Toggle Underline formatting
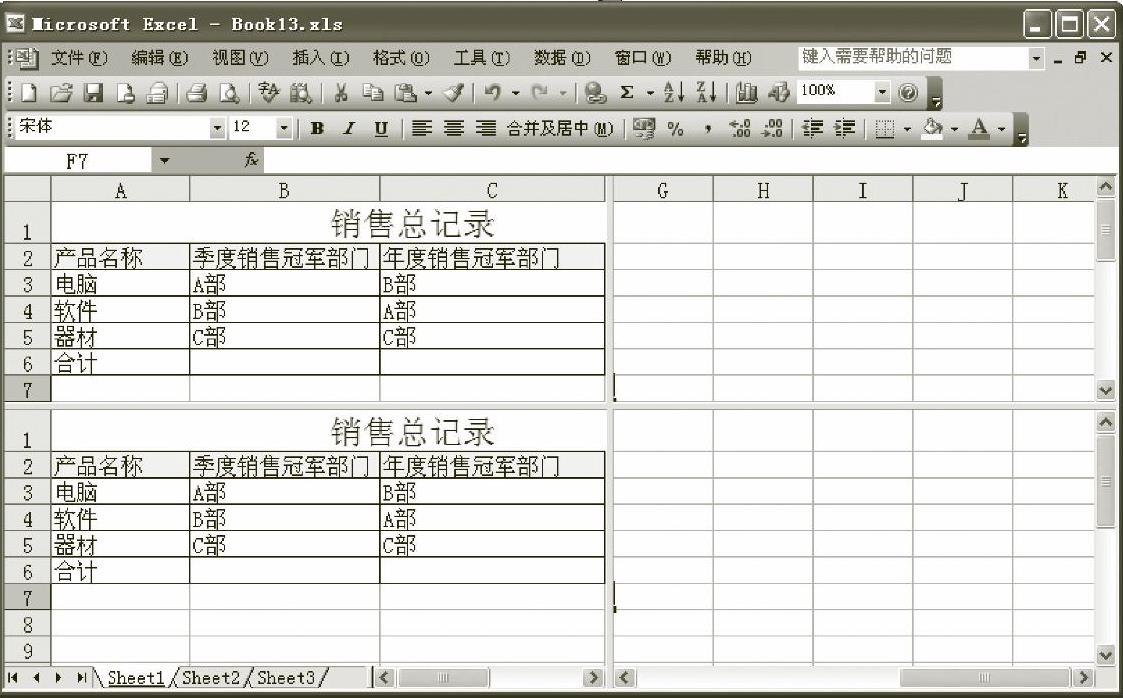This screenshot has height=698, width=1123. pyautogui.click(x=381, y=129)
